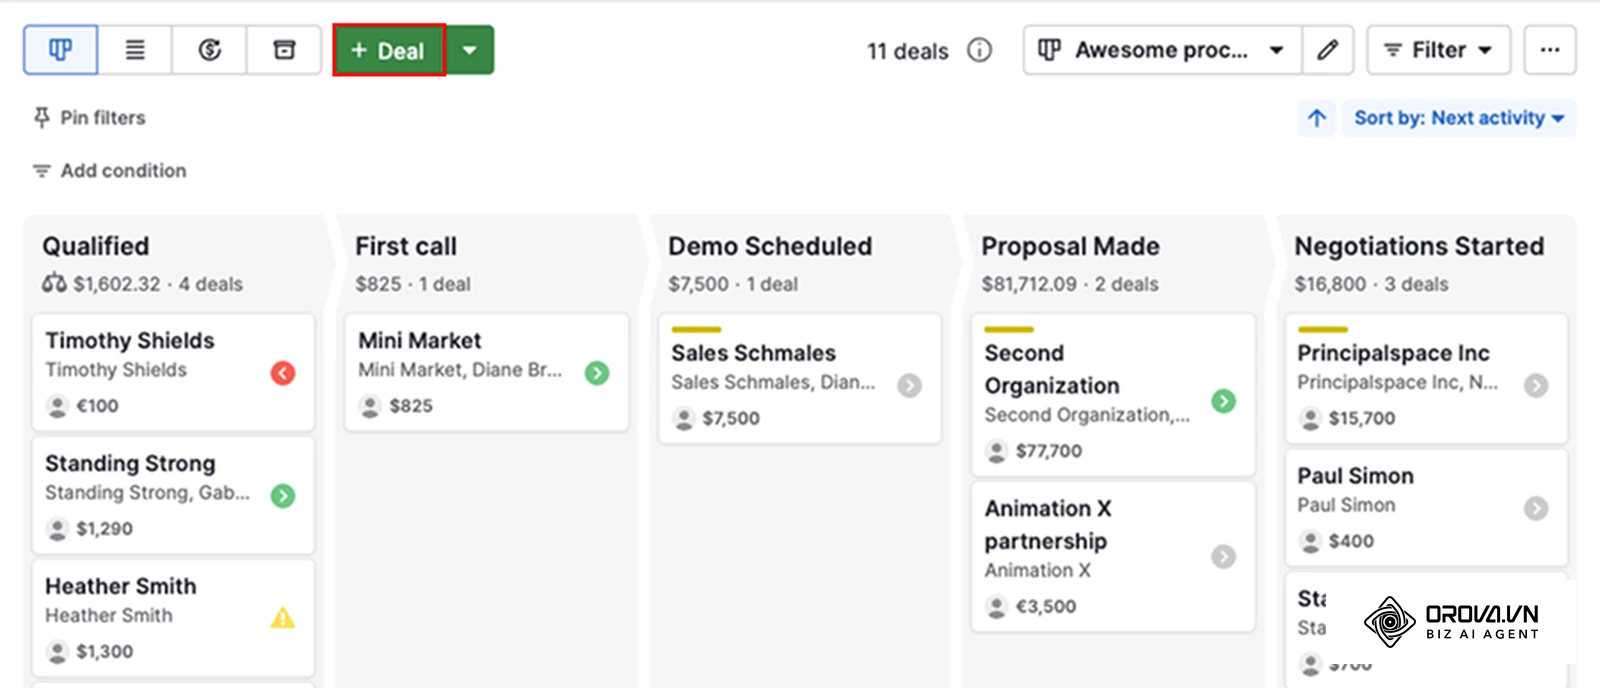The image size is (1600, 688).
Task: Click the Qualified stage header
Action: pyautogui.click(x=96, y=246)
